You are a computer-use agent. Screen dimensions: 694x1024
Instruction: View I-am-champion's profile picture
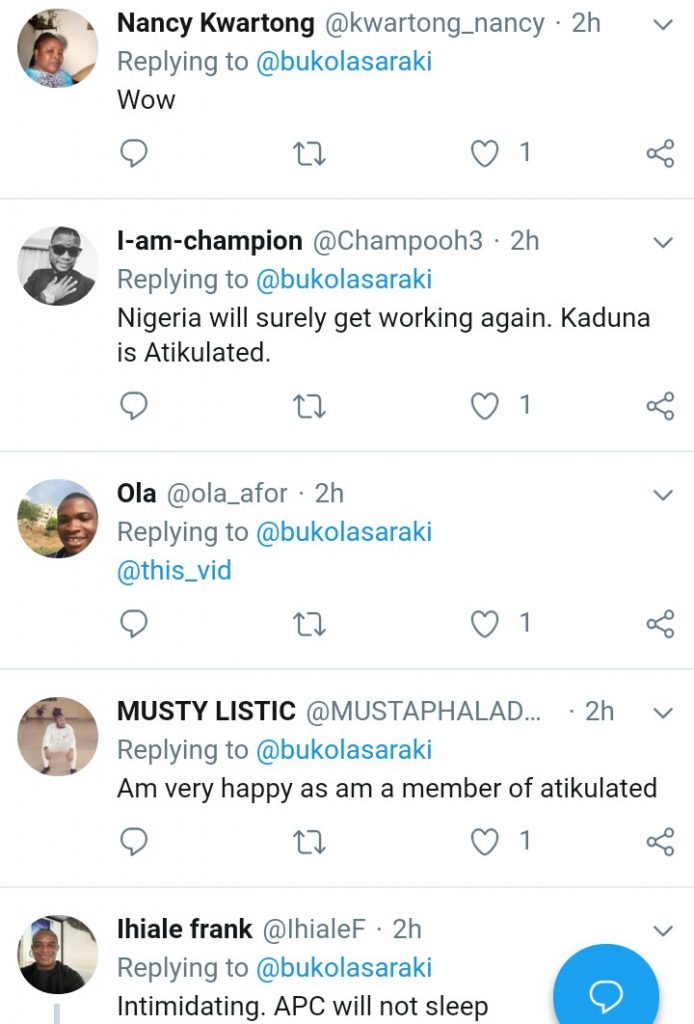coord(58,266)
